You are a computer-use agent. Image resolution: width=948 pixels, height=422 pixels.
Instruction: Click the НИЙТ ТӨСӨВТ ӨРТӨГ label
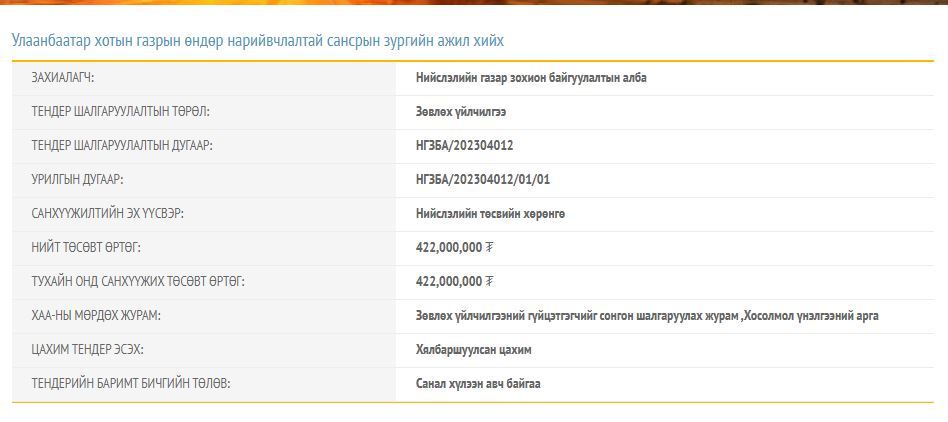click(x=86, y=248)
